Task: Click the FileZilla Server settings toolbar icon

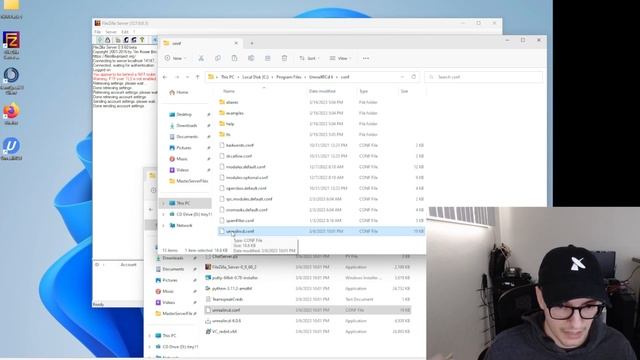Action: tap(118, 40)
